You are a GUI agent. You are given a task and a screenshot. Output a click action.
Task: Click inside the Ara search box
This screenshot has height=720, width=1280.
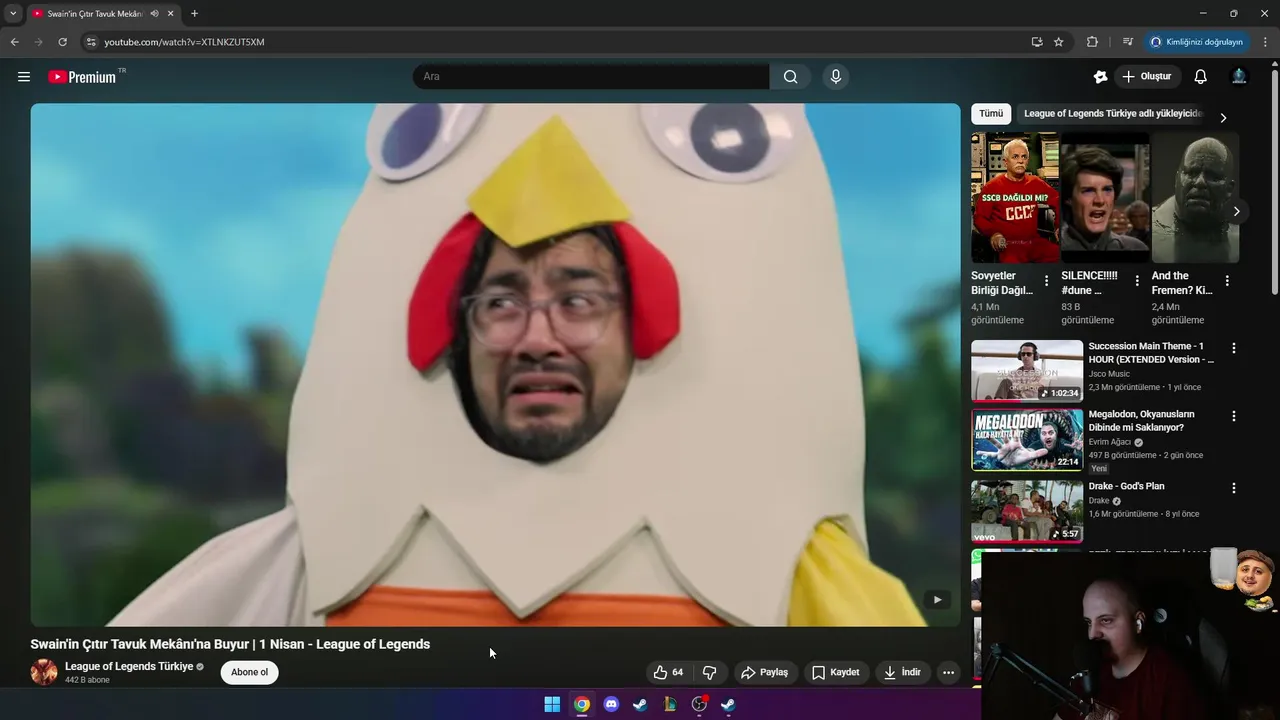click(x=591, y=77)
